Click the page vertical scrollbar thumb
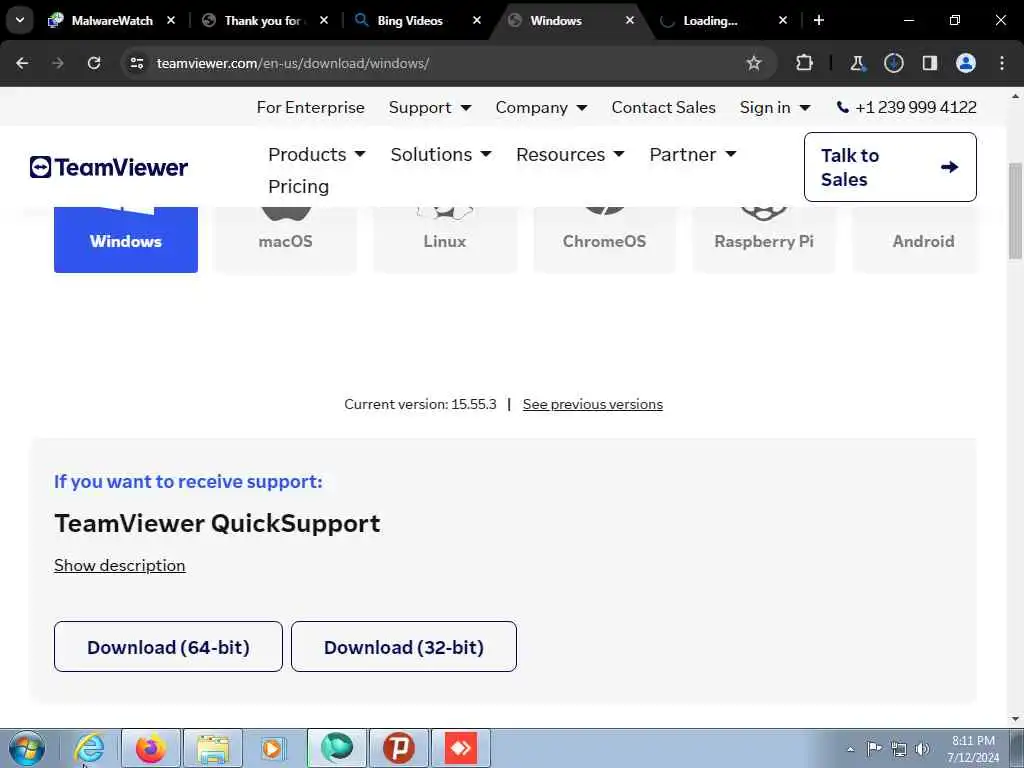Screen dimensions: 1024x768 click(1015, 210)
